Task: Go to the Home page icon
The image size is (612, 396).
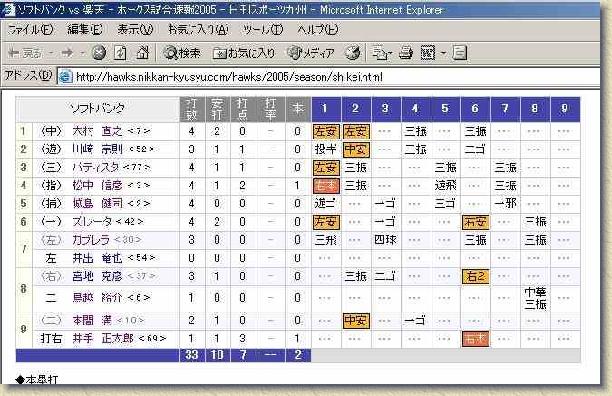Action: click(x=142, y=53)
